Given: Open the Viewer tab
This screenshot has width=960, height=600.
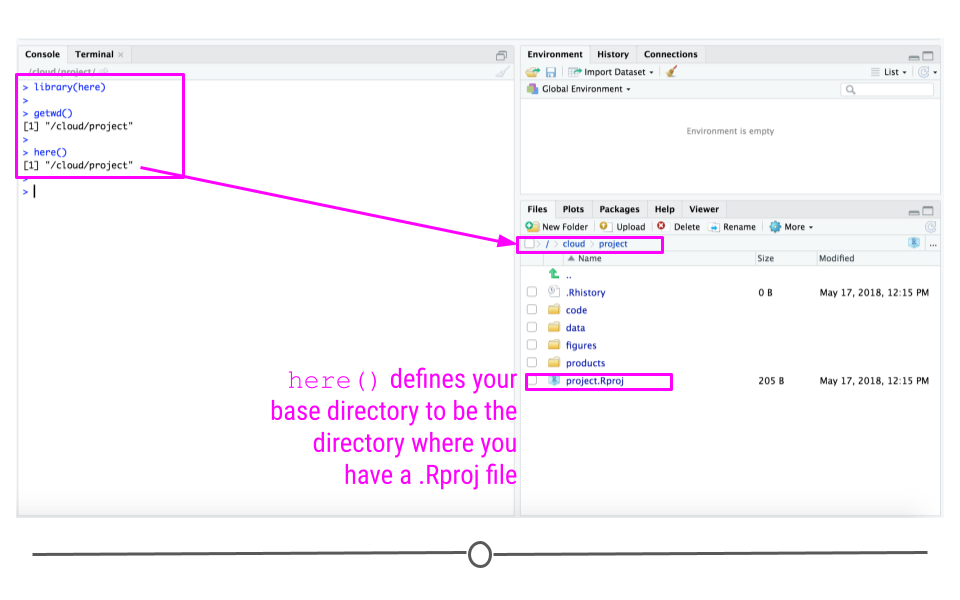Looking at the screenshot, I should pos(703,209).
